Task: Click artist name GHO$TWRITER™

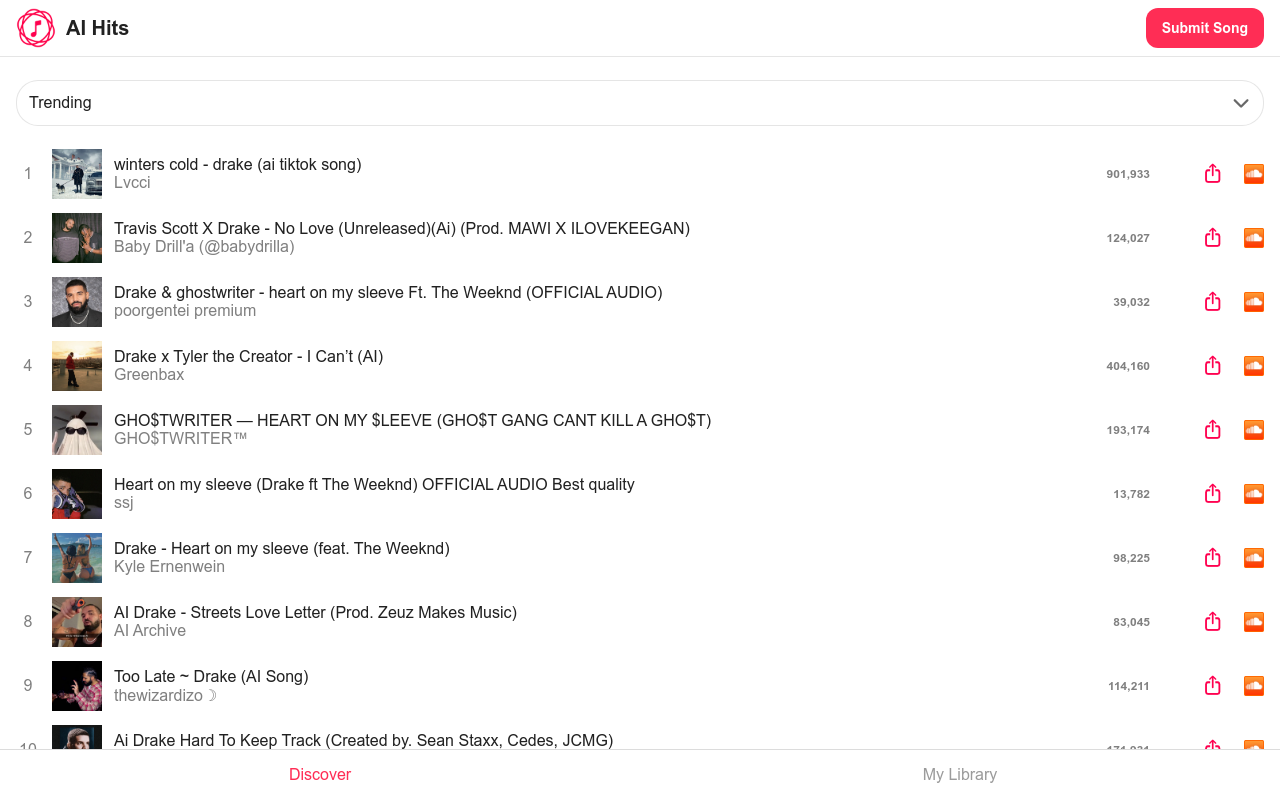Action: 180,438
